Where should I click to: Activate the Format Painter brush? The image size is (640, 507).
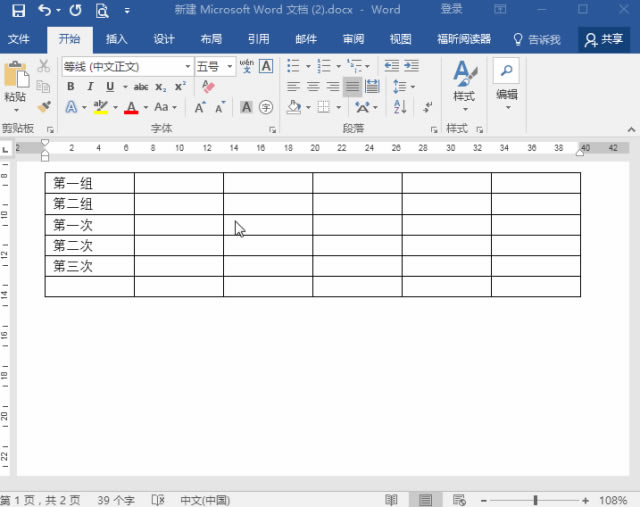[x=43, y=107]
